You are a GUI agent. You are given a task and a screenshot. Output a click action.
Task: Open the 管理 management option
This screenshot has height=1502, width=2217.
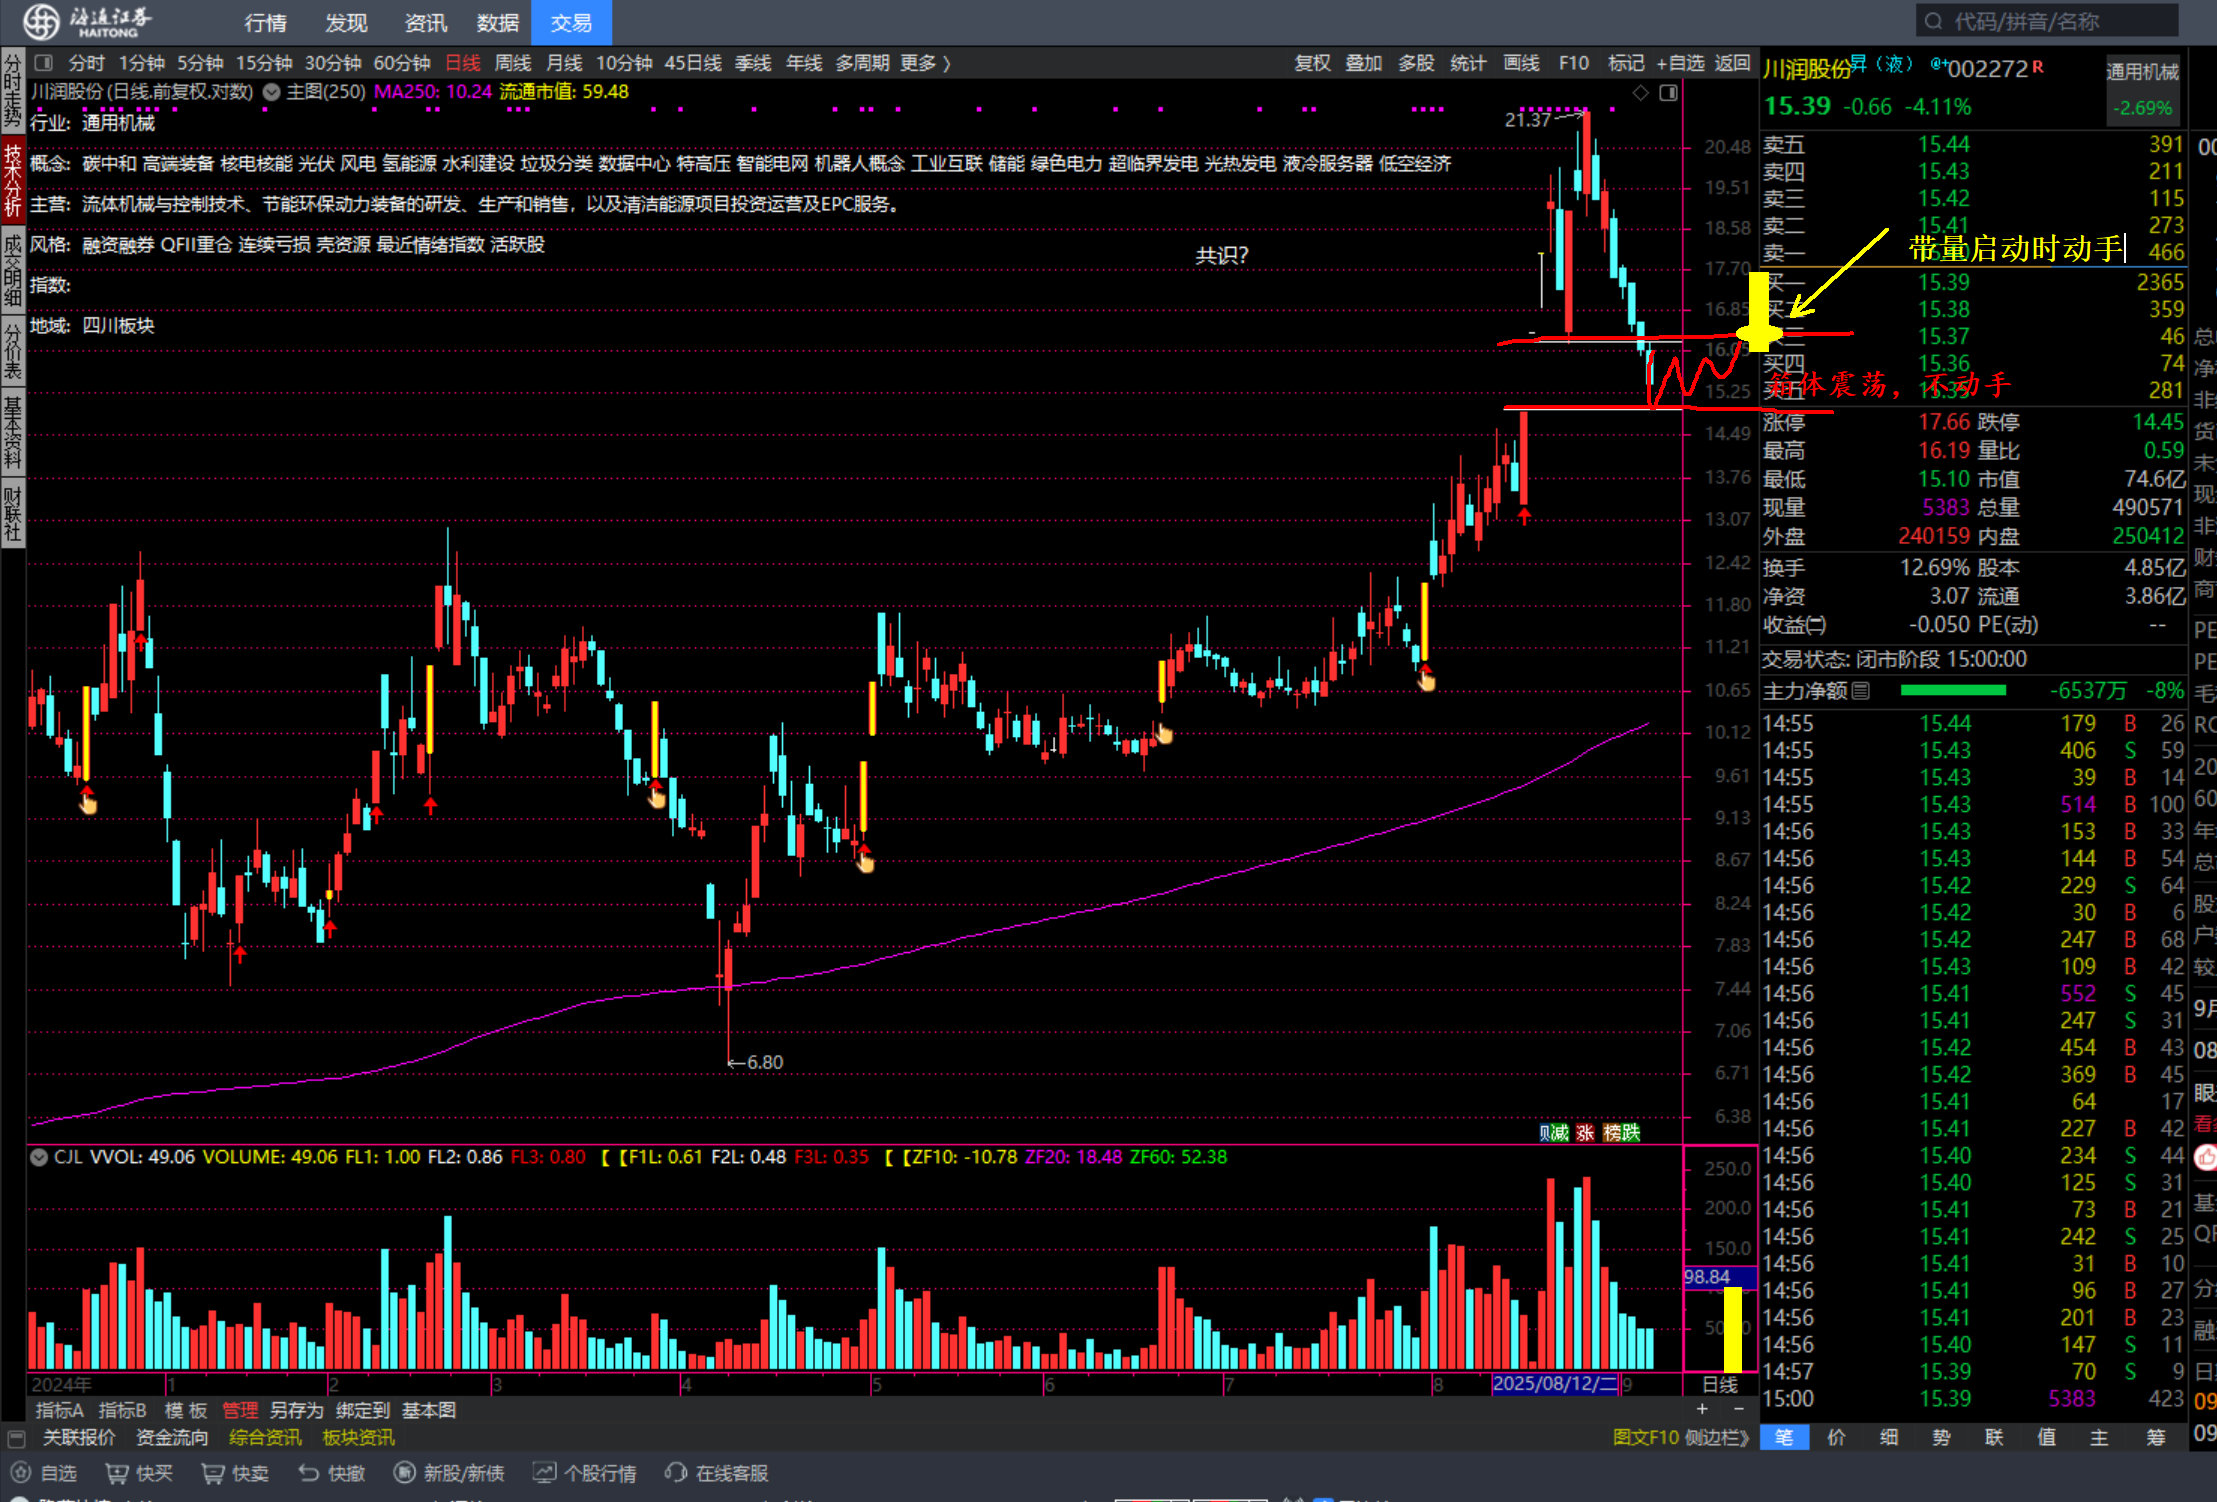[240, 1410]
